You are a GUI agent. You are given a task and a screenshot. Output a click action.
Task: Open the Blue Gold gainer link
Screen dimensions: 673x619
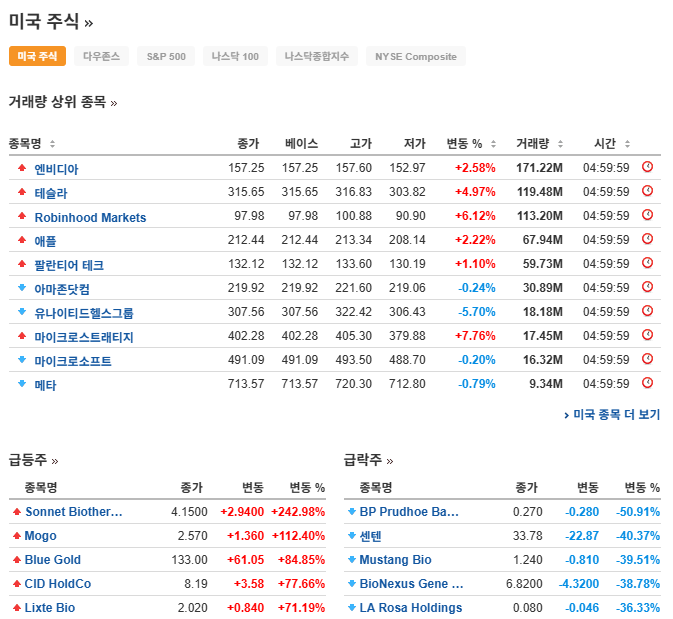[53, 560]
